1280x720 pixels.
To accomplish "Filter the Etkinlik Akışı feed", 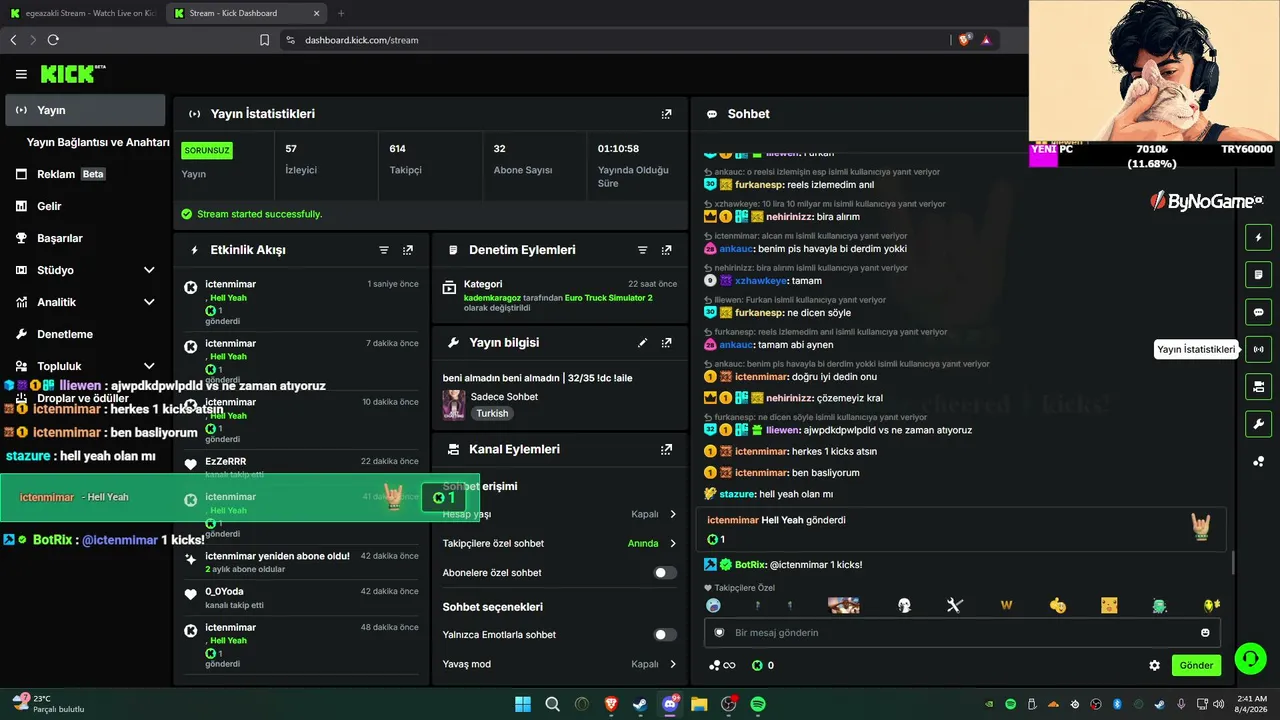I will (x=384, y=250).
